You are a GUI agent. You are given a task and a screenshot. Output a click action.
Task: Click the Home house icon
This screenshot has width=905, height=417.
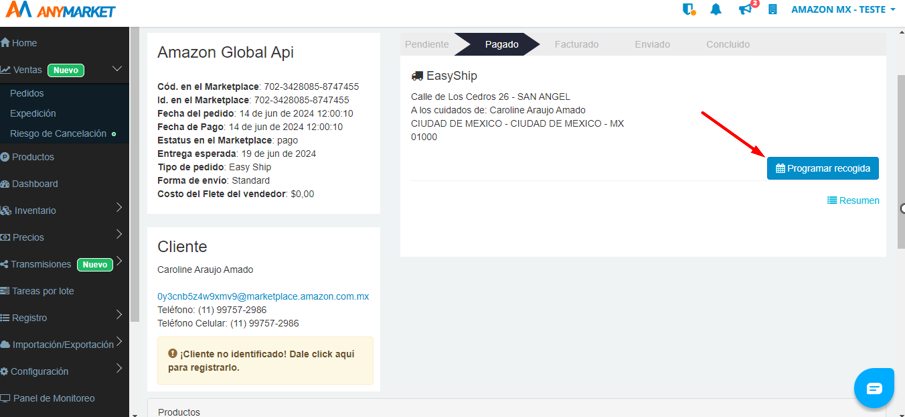pos(5,43)
